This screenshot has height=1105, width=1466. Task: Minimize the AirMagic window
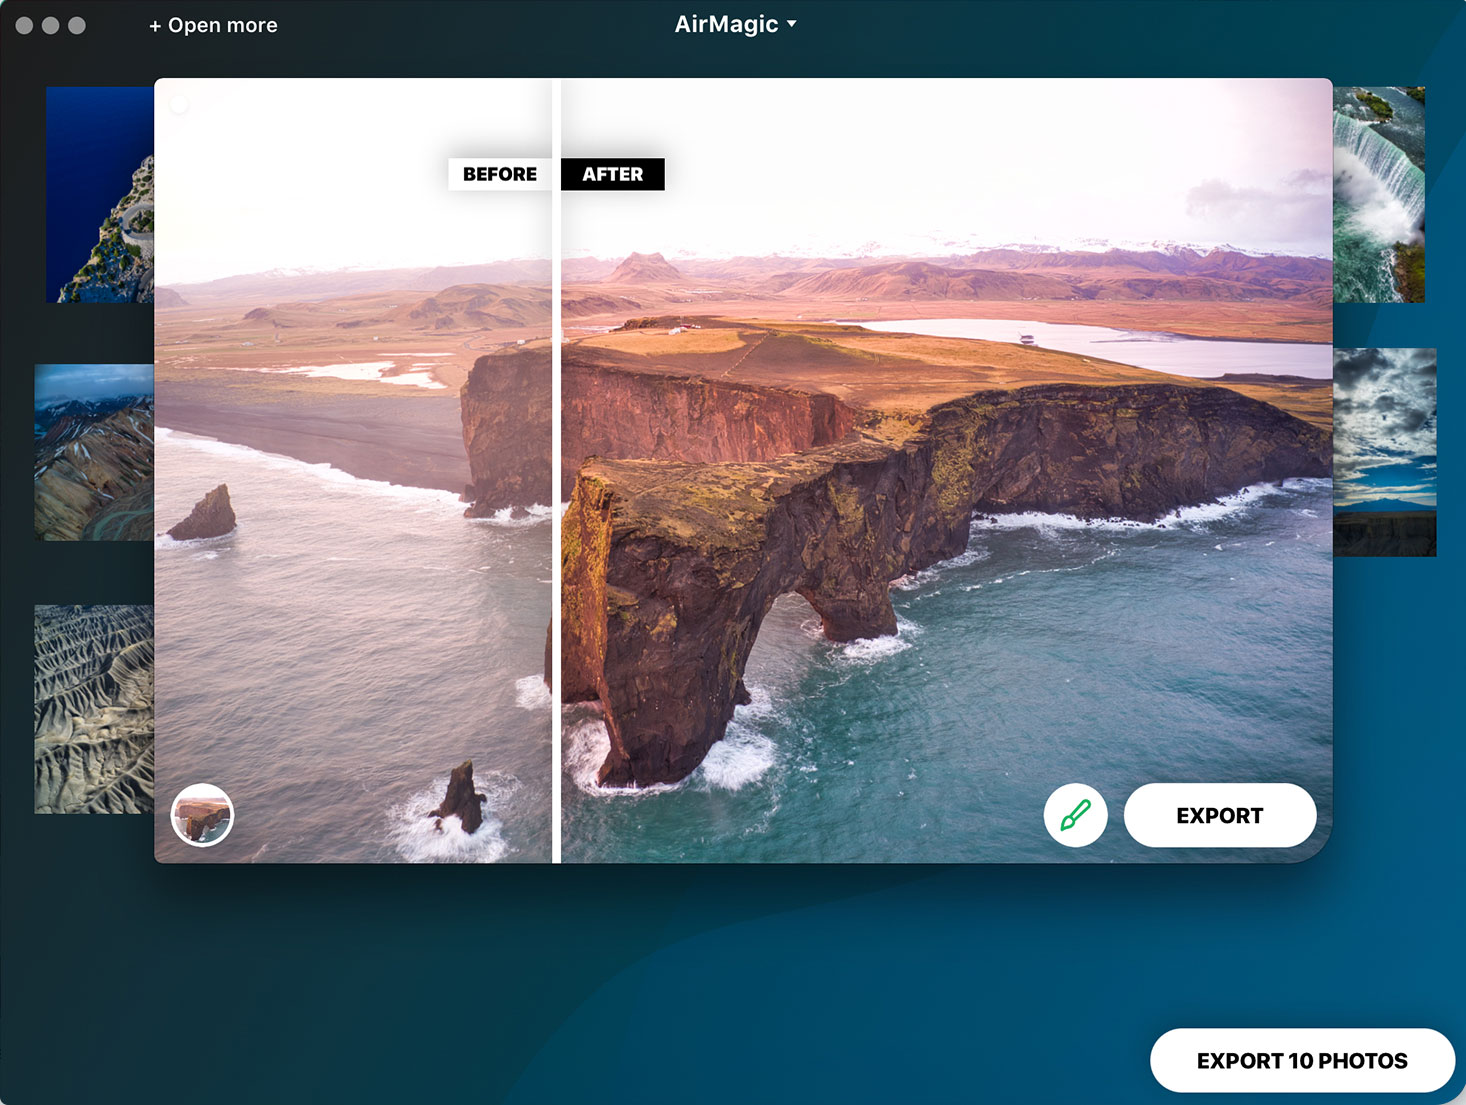tap(50, 25)
